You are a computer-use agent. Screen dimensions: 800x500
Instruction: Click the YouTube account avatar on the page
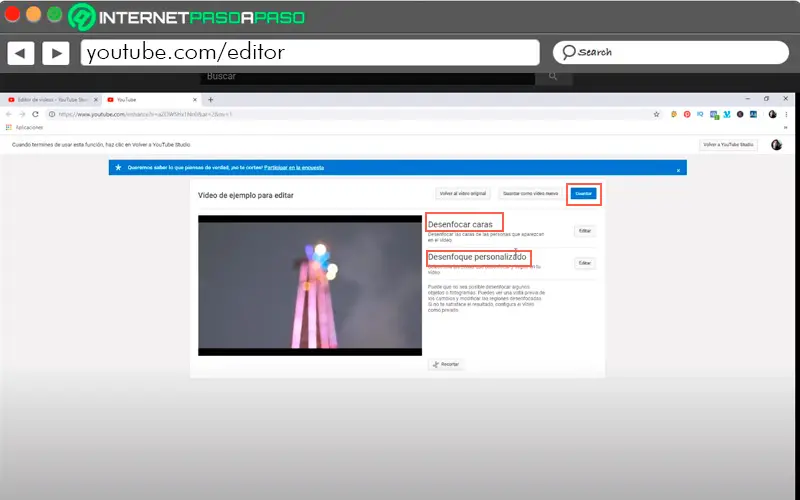click(777, 145)
